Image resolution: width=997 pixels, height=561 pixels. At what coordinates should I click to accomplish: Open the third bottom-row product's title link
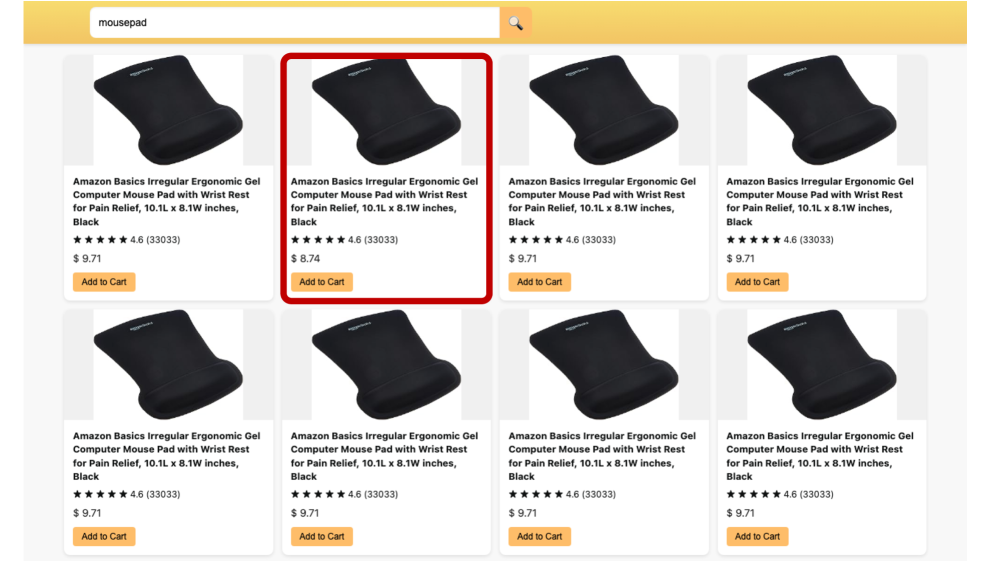point(602,456)
